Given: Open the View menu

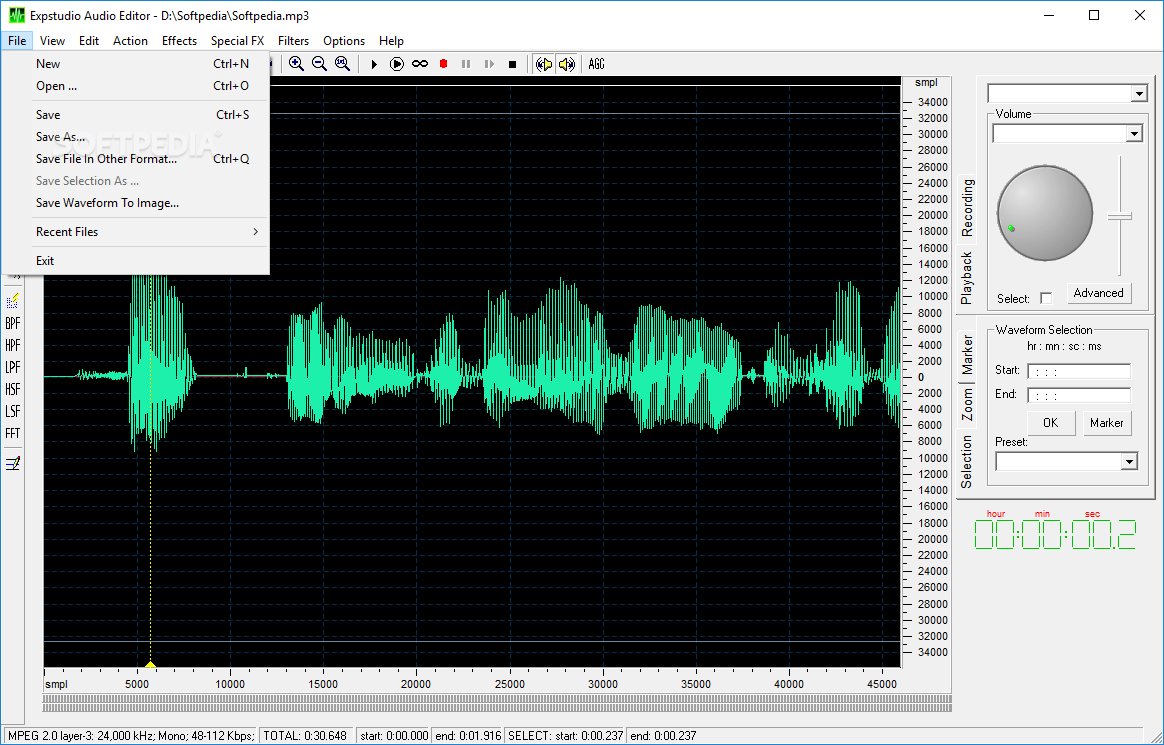Looking at the screenshot, I should 52,41.
